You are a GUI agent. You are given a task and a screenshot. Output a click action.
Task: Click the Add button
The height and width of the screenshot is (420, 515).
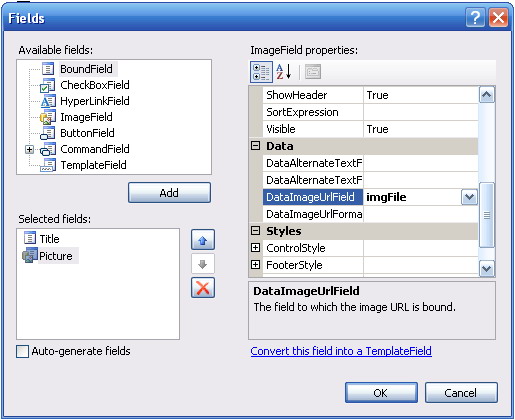(x=169, y=193)
